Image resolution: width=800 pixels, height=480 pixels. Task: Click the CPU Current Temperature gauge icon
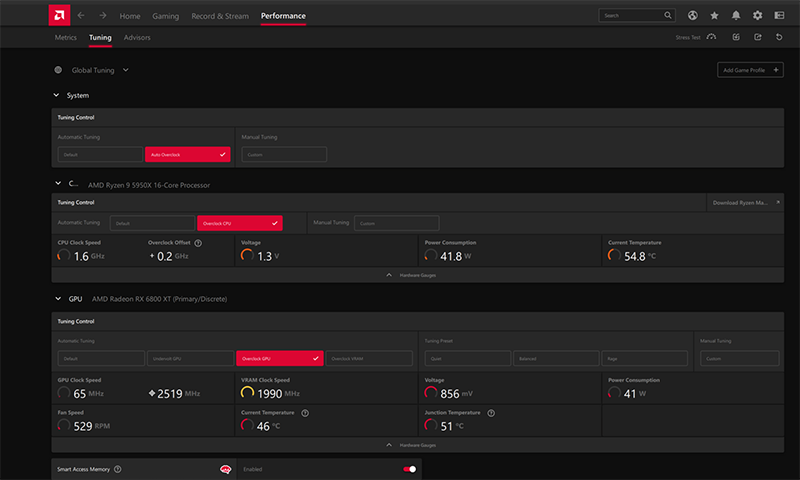click(x=614, y=256)
